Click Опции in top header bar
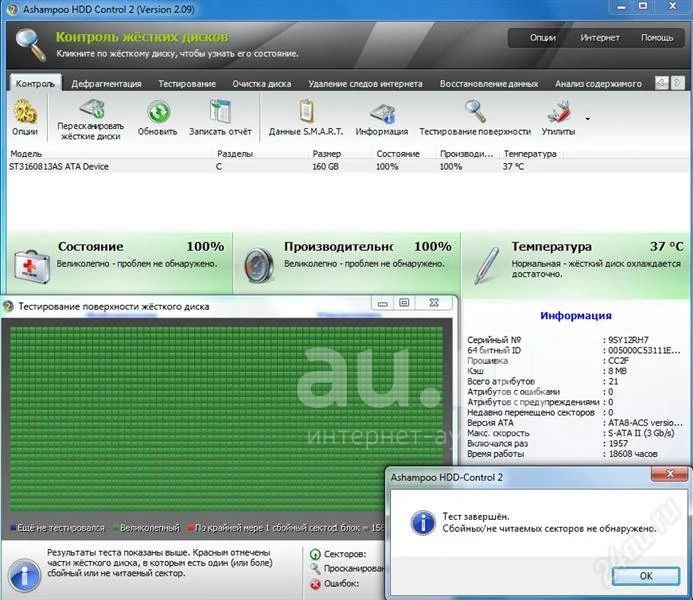The width and height of the screenshot is (693, 600). (x=543, y=38)
